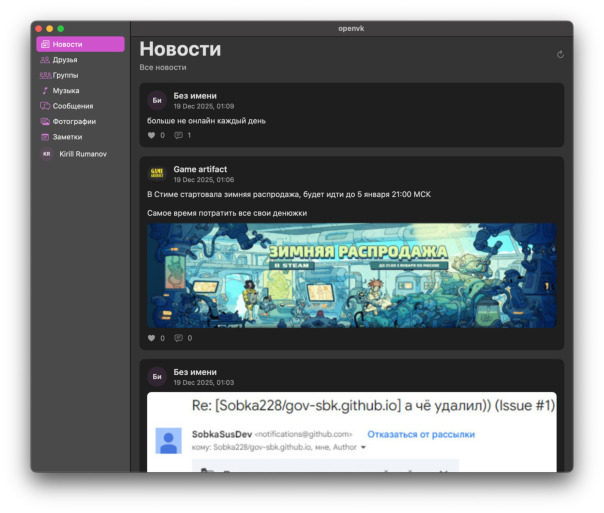
Task: Click the music note icon
Action: pos(45,91)
